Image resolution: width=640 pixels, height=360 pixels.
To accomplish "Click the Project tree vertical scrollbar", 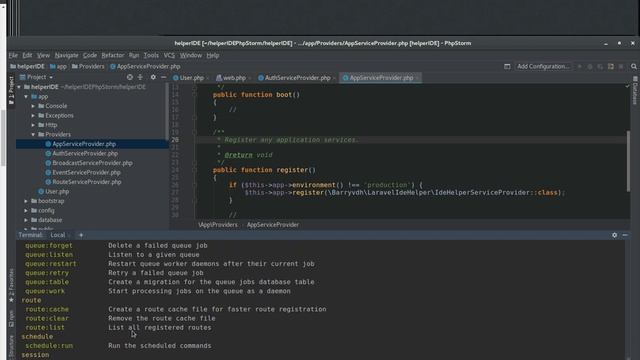I will [167, 110].
